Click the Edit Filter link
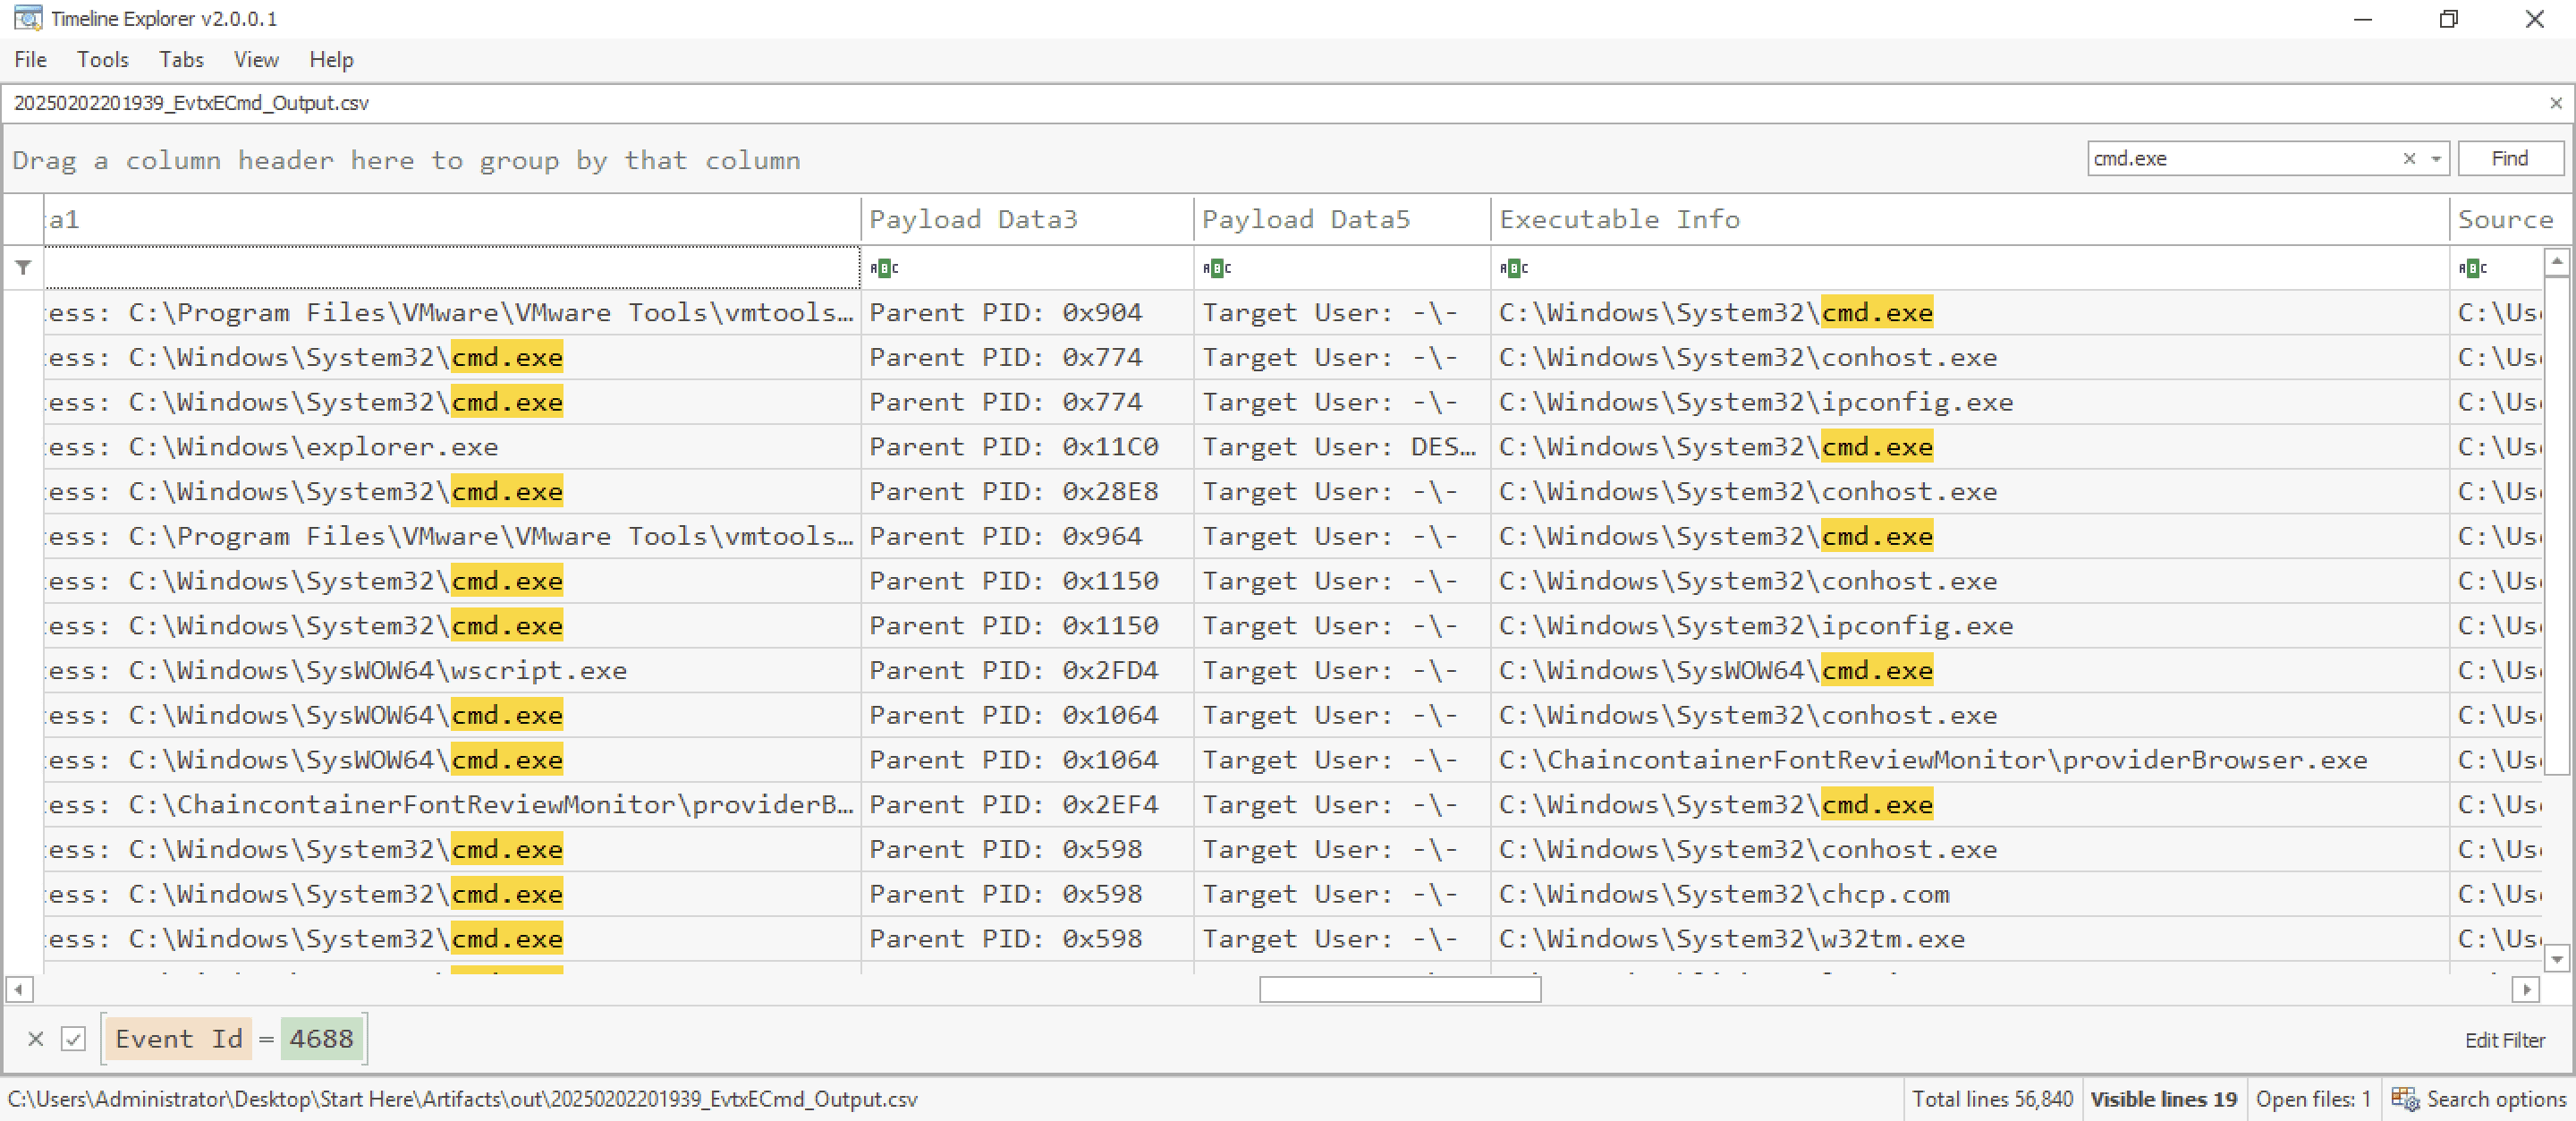 (2504, 1040)
